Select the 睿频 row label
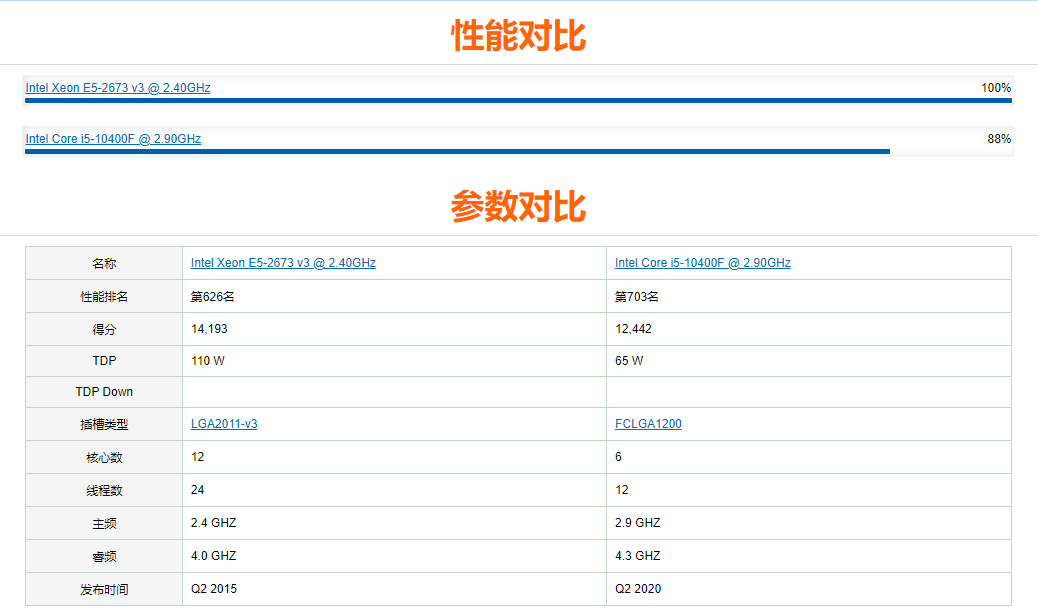The image size is (1038, 611). (104, 557)
